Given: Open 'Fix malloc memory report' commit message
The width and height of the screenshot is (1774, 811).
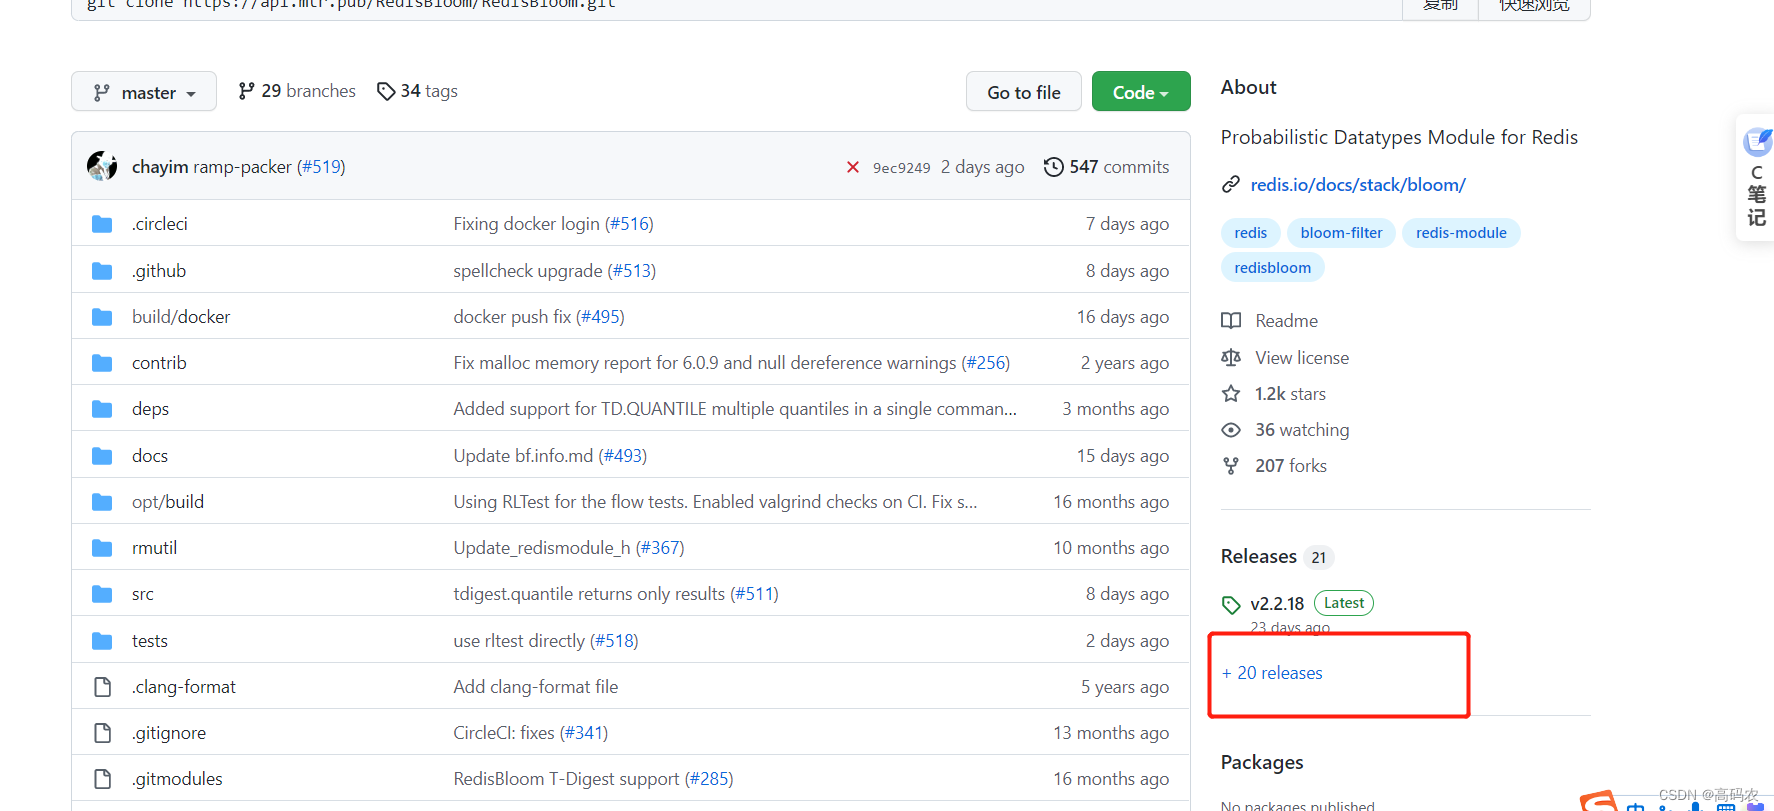Looking at the screenshot, I should [x=705, y=363].
